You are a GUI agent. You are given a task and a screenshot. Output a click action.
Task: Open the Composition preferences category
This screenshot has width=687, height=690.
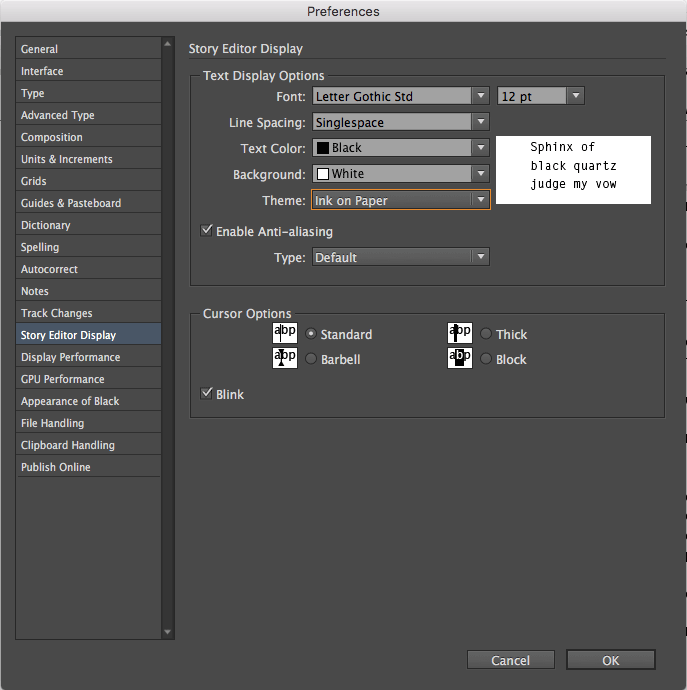coord(88,137)
